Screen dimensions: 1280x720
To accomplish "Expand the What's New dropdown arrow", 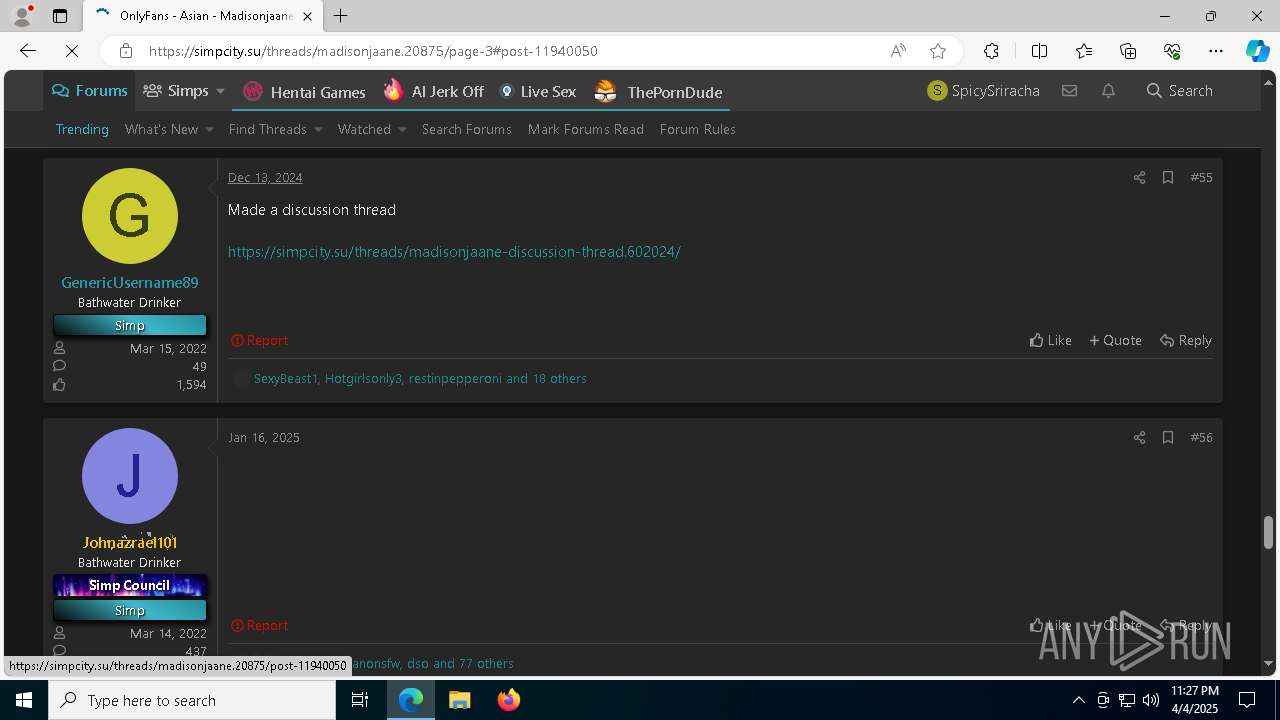I will tap(209, 129).
